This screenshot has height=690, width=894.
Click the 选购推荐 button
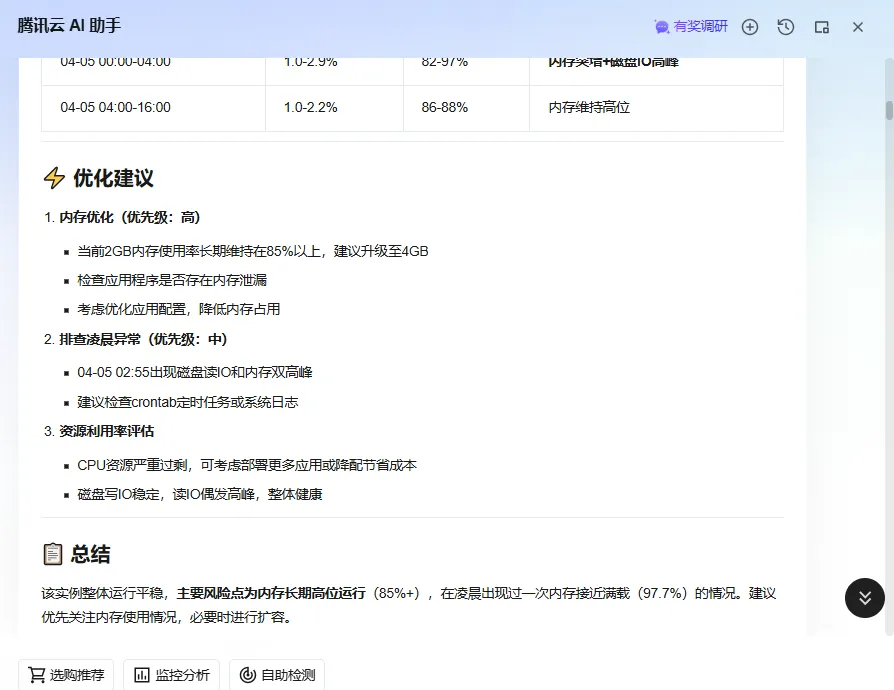point(66,675)
